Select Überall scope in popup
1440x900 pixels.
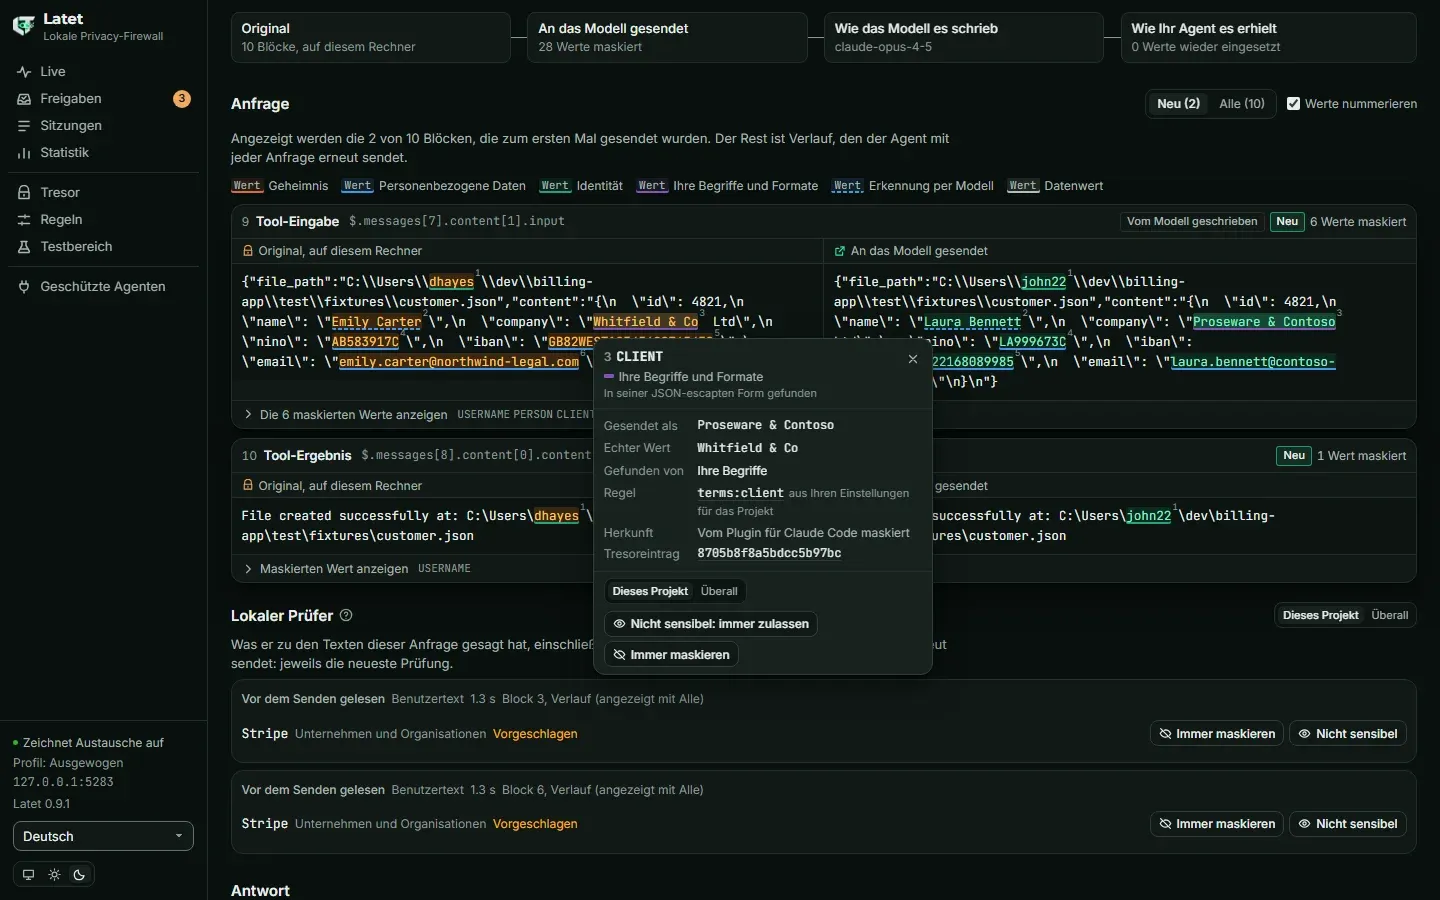(x=719, y=592)
